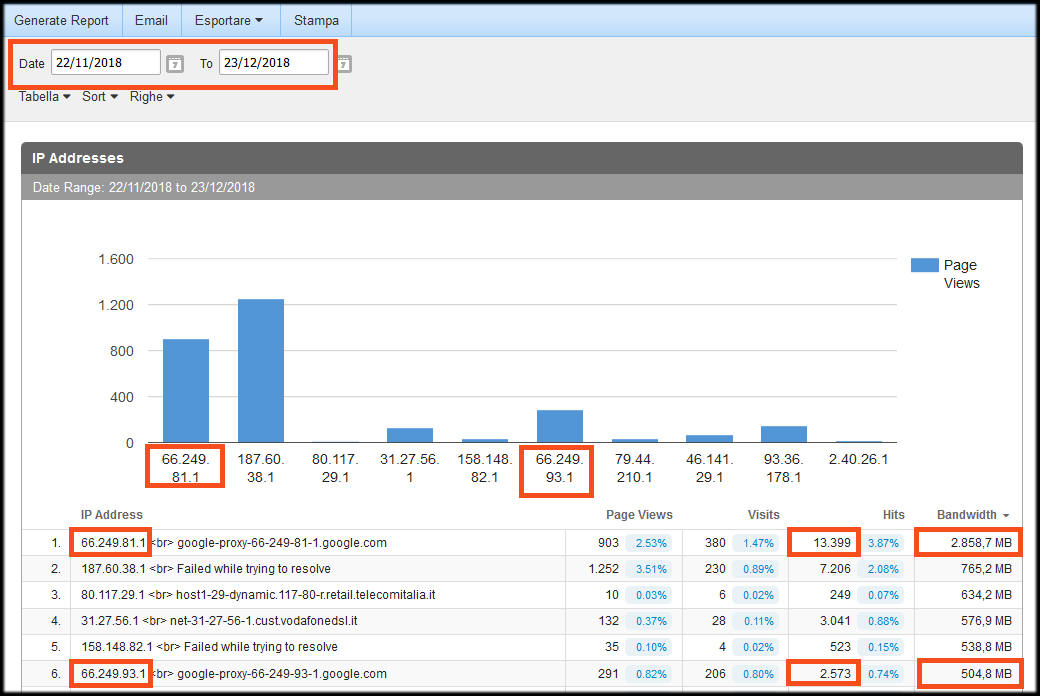Open the Tabella dropdown

click(x=44, y=96)
